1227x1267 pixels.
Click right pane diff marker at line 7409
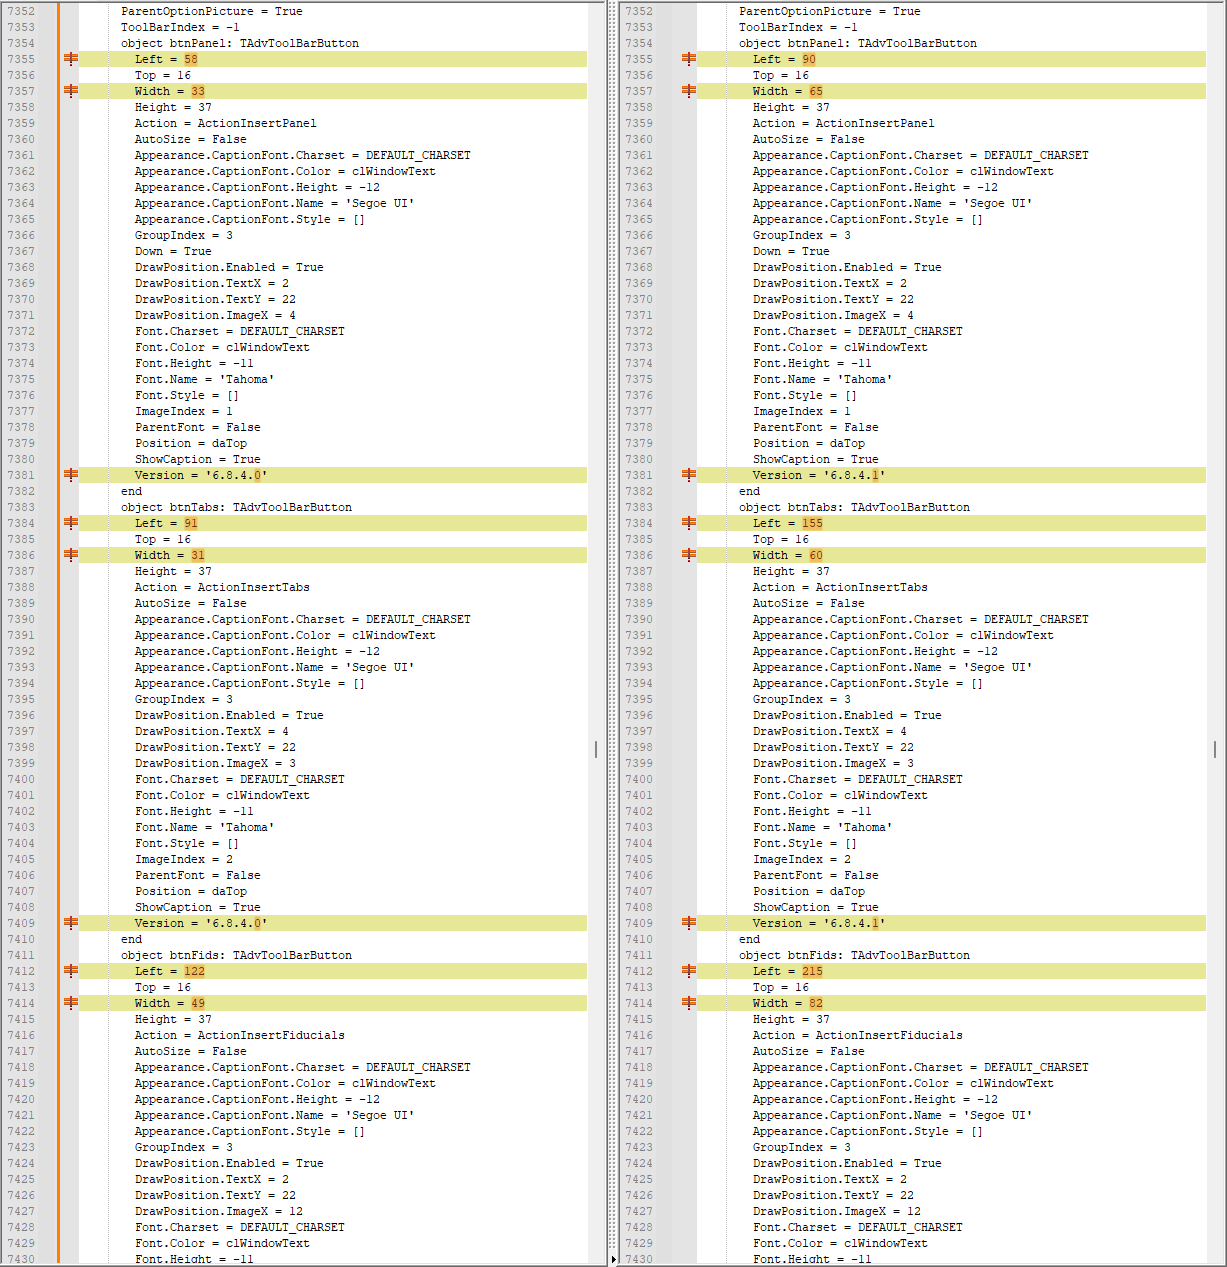point(689,923)
